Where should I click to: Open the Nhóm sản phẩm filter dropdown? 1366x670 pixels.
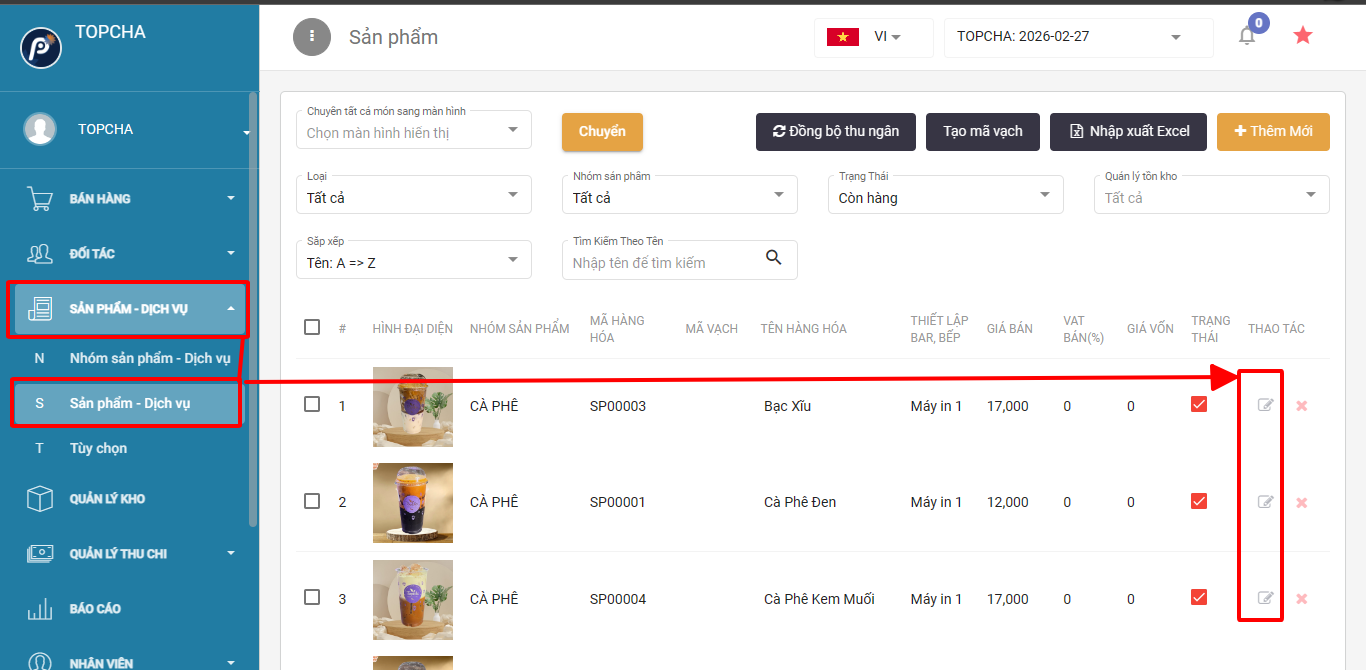[679, 197]
